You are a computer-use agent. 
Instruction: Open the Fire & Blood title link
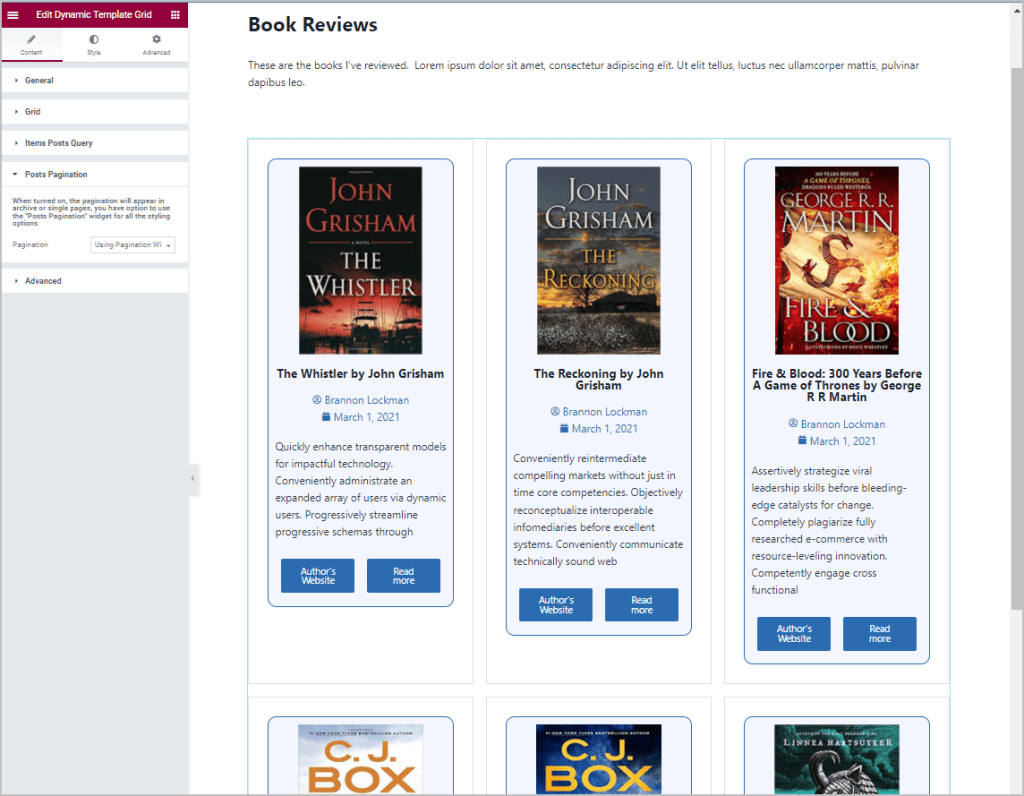click(837, 385)
